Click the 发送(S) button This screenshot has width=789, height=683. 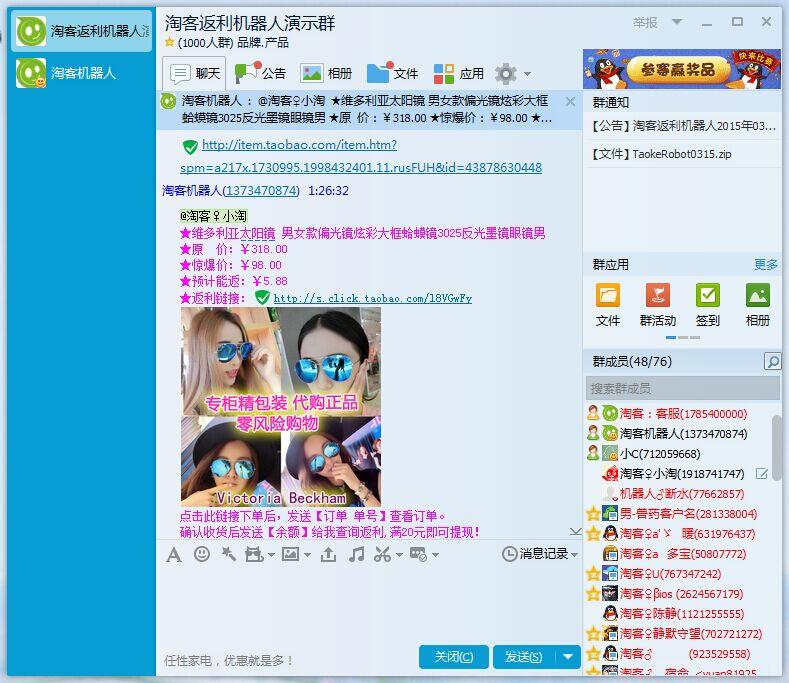pyautogui.click(x=524, y=657)
